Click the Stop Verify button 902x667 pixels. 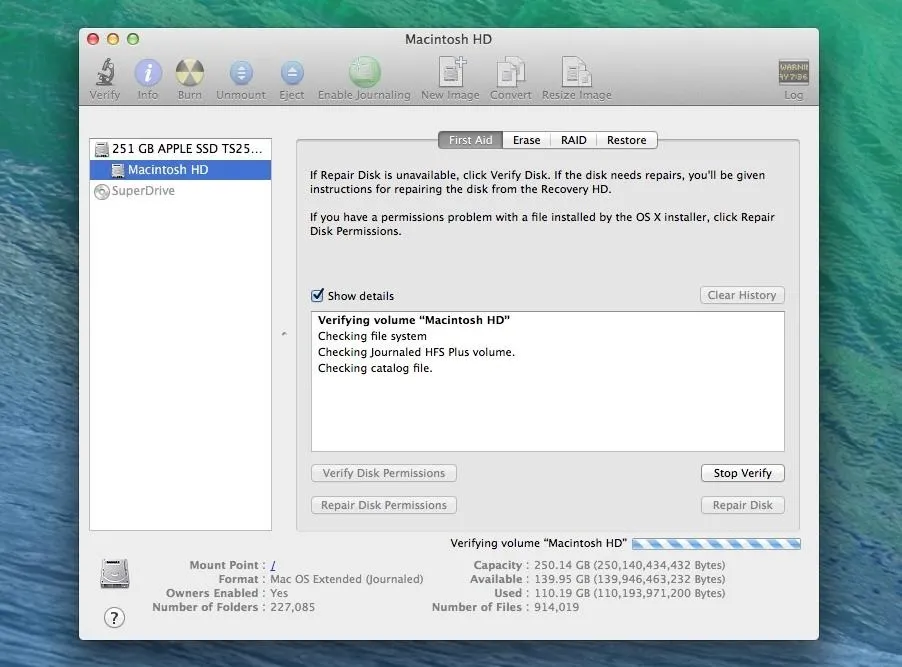[x=743, y=473]
